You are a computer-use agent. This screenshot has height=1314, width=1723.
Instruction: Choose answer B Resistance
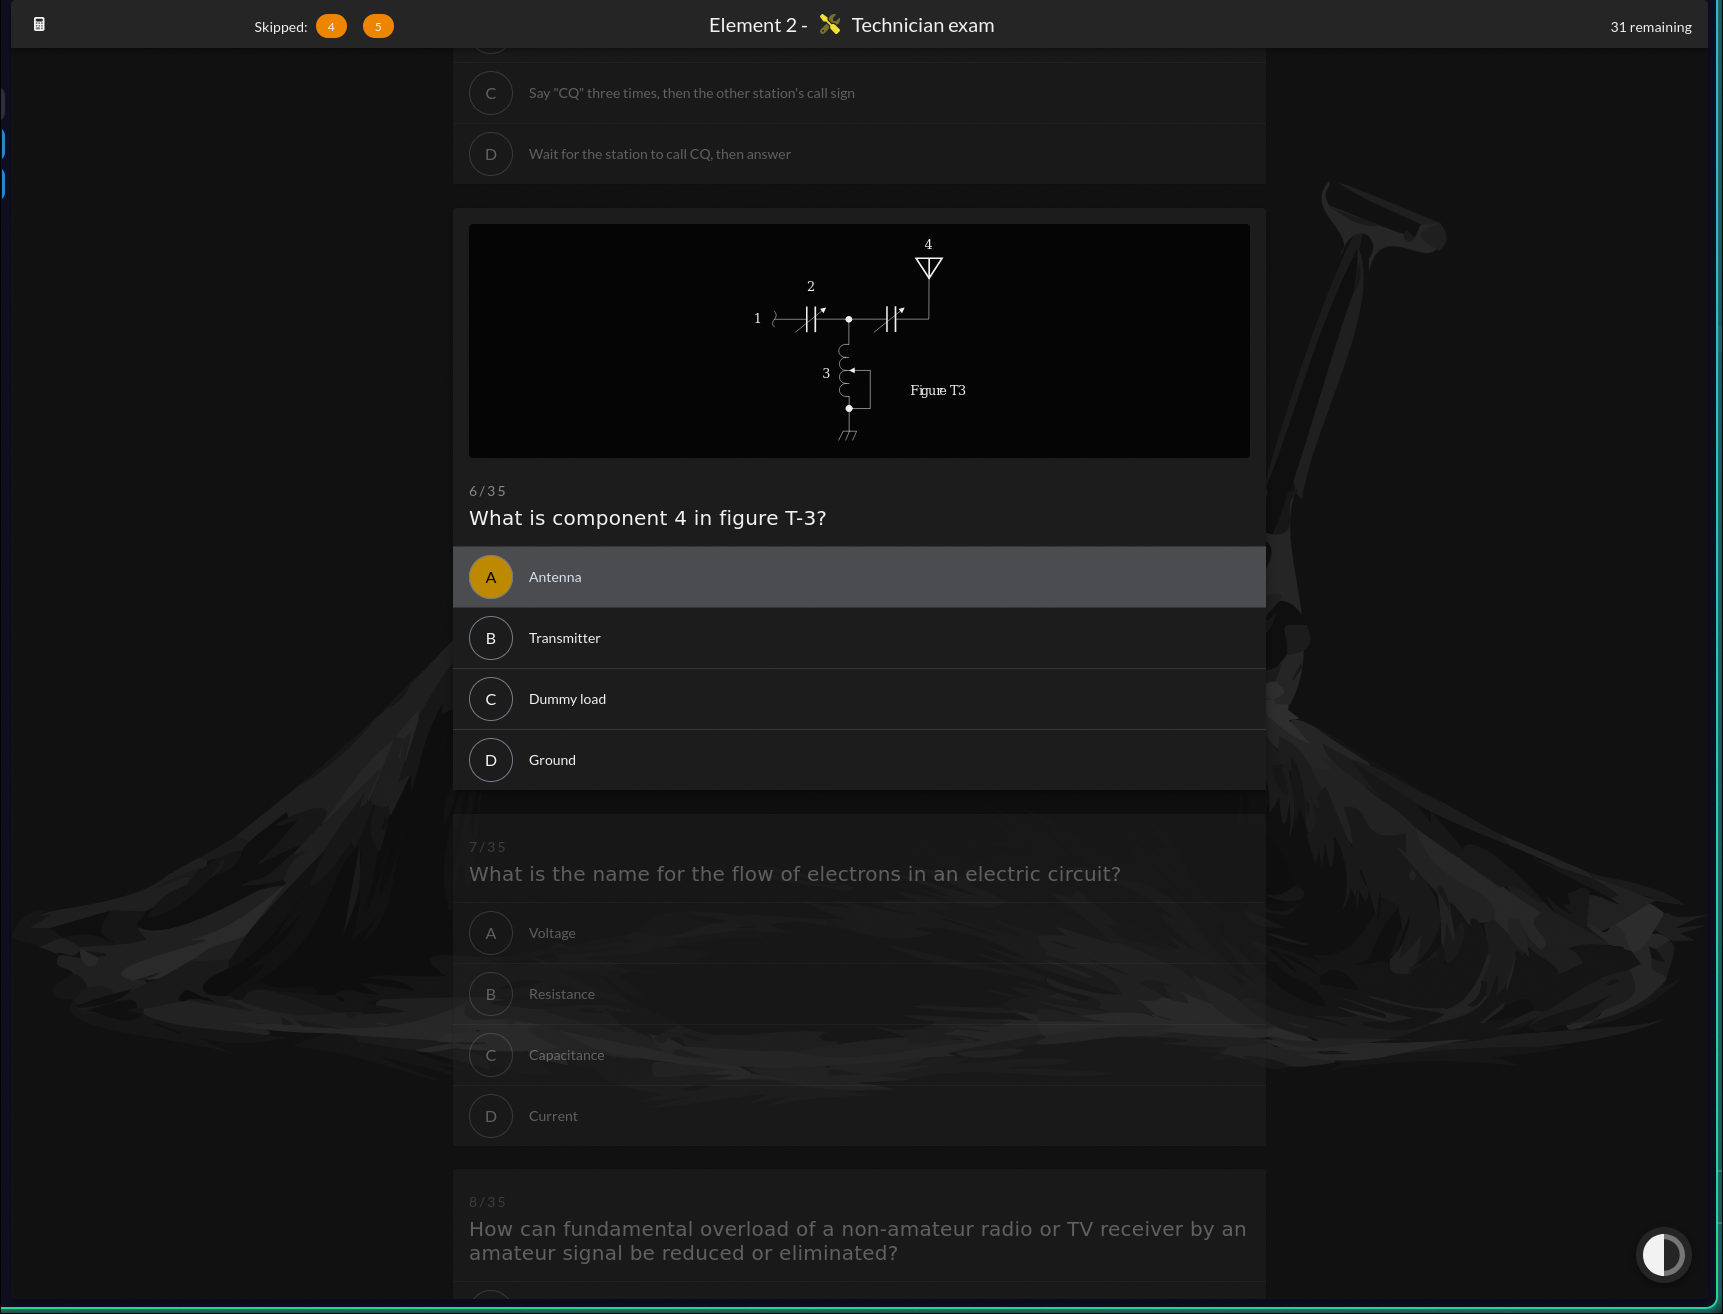859,994
